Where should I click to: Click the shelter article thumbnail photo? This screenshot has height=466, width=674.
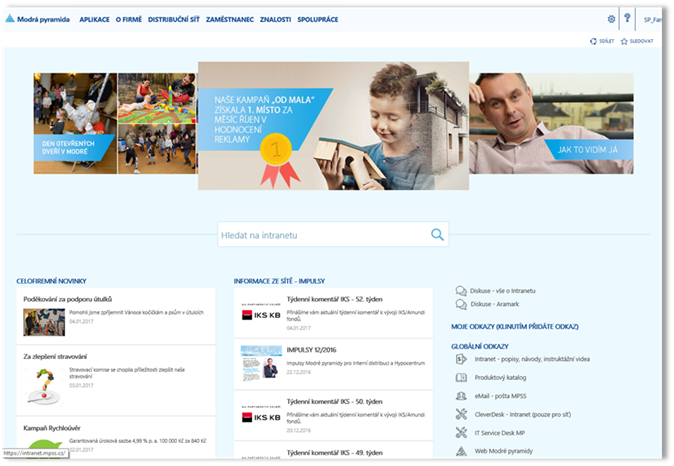click(x=44, y=322)
